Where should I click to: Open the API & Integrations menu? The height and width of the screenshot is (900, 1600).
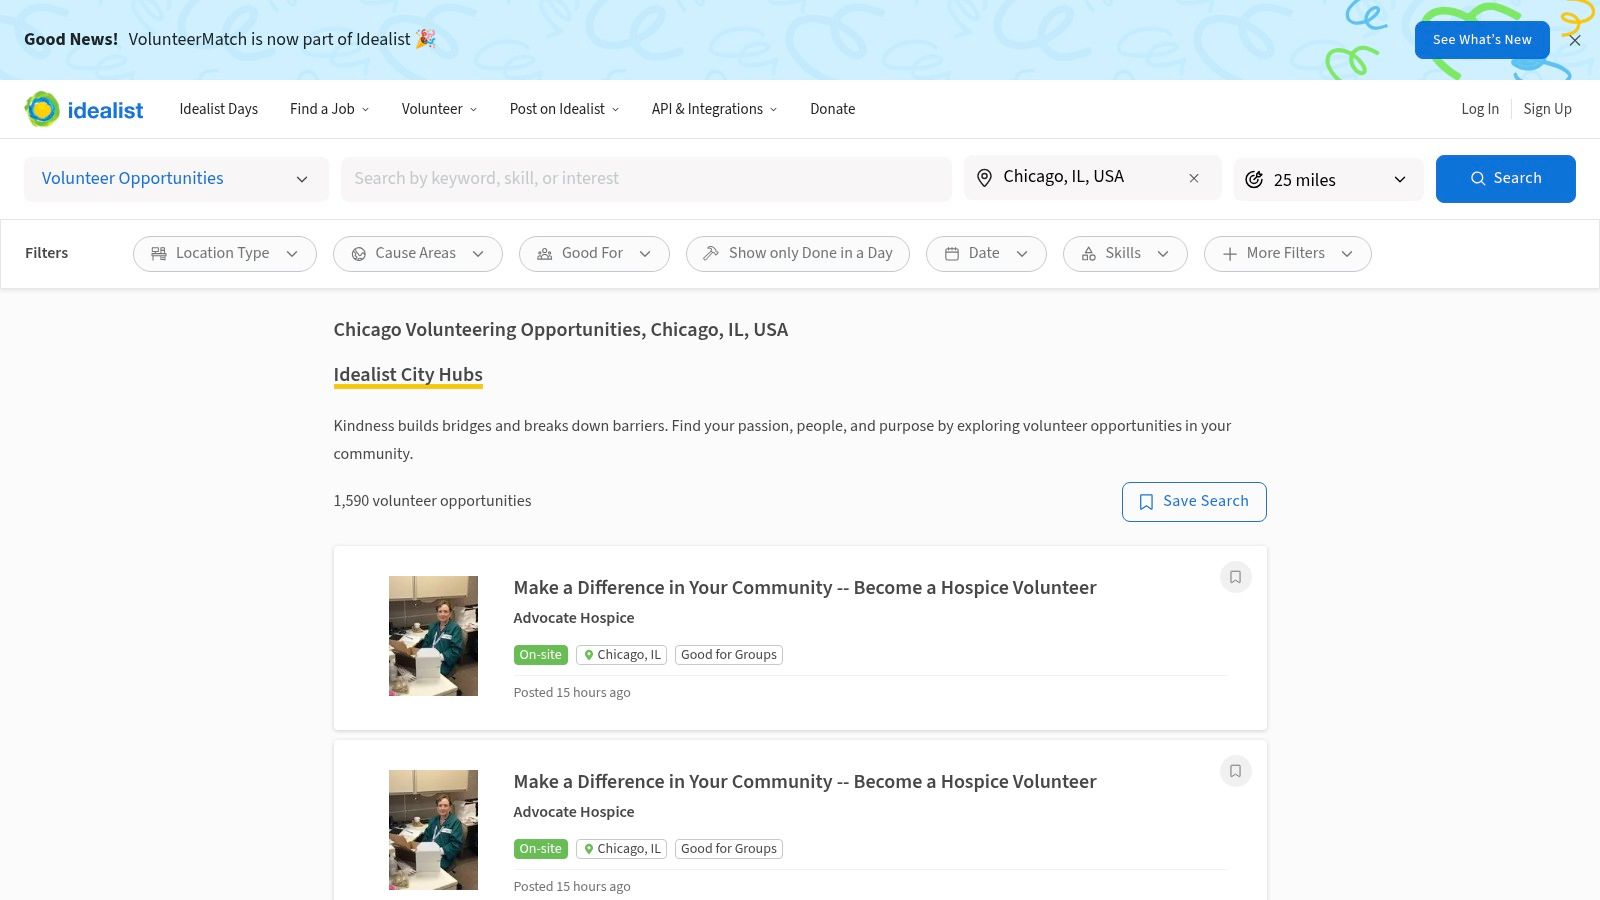[715, 109]
